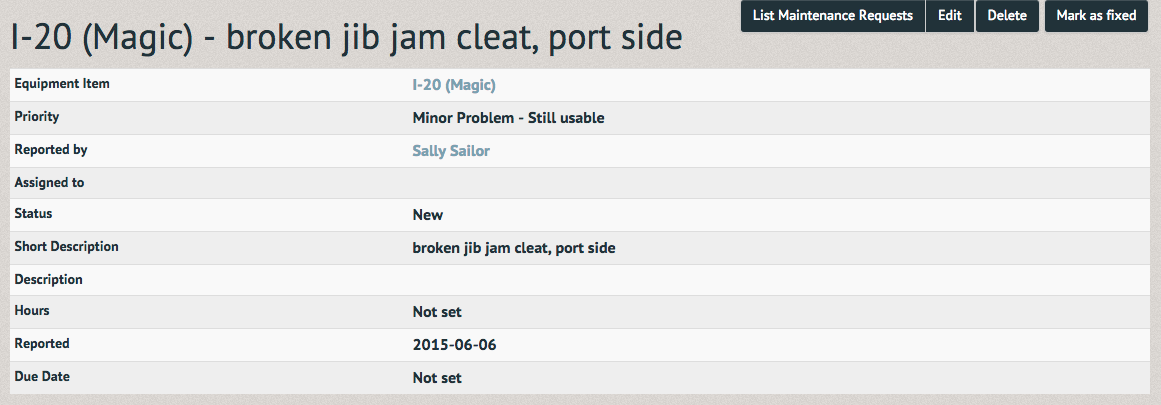Click the page title heading
The height and width of the screenshot is (405, 1161).
point(346,38)
